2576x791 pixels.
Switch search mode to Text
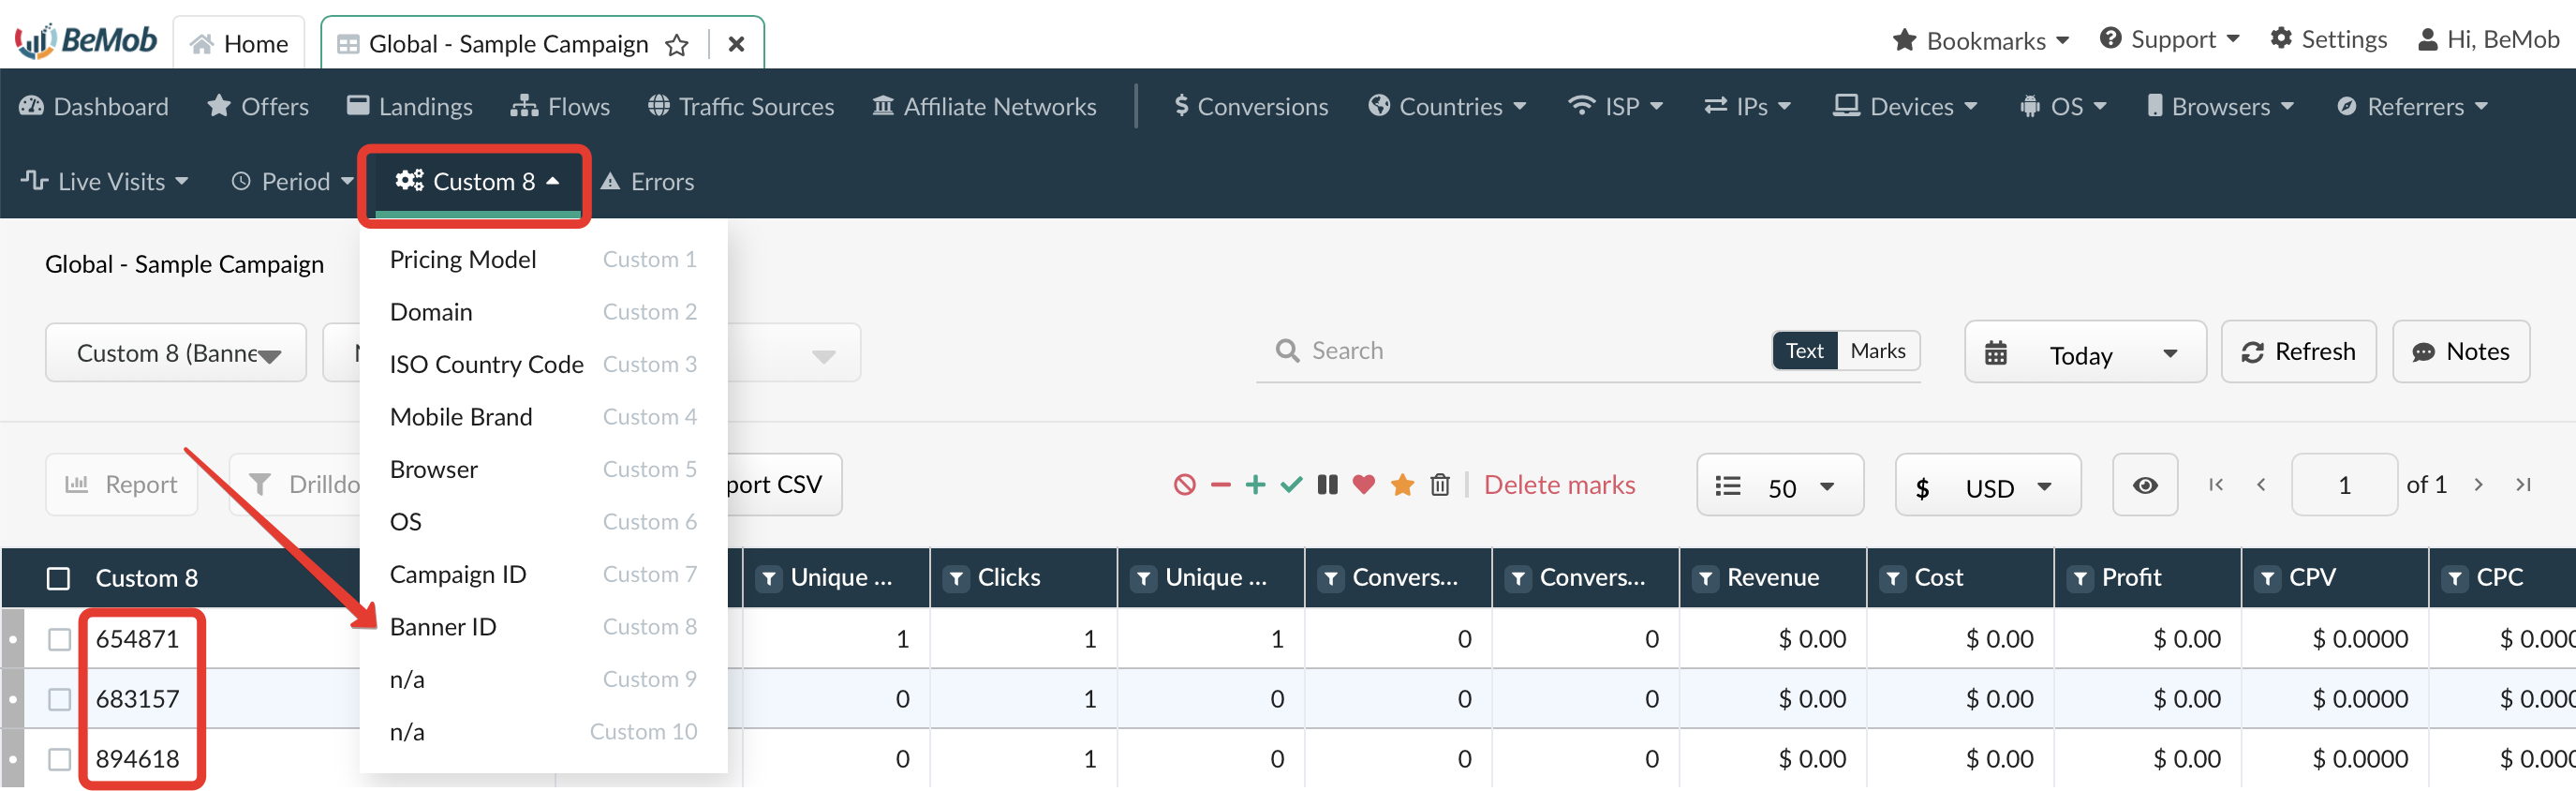pos(1804,351)
